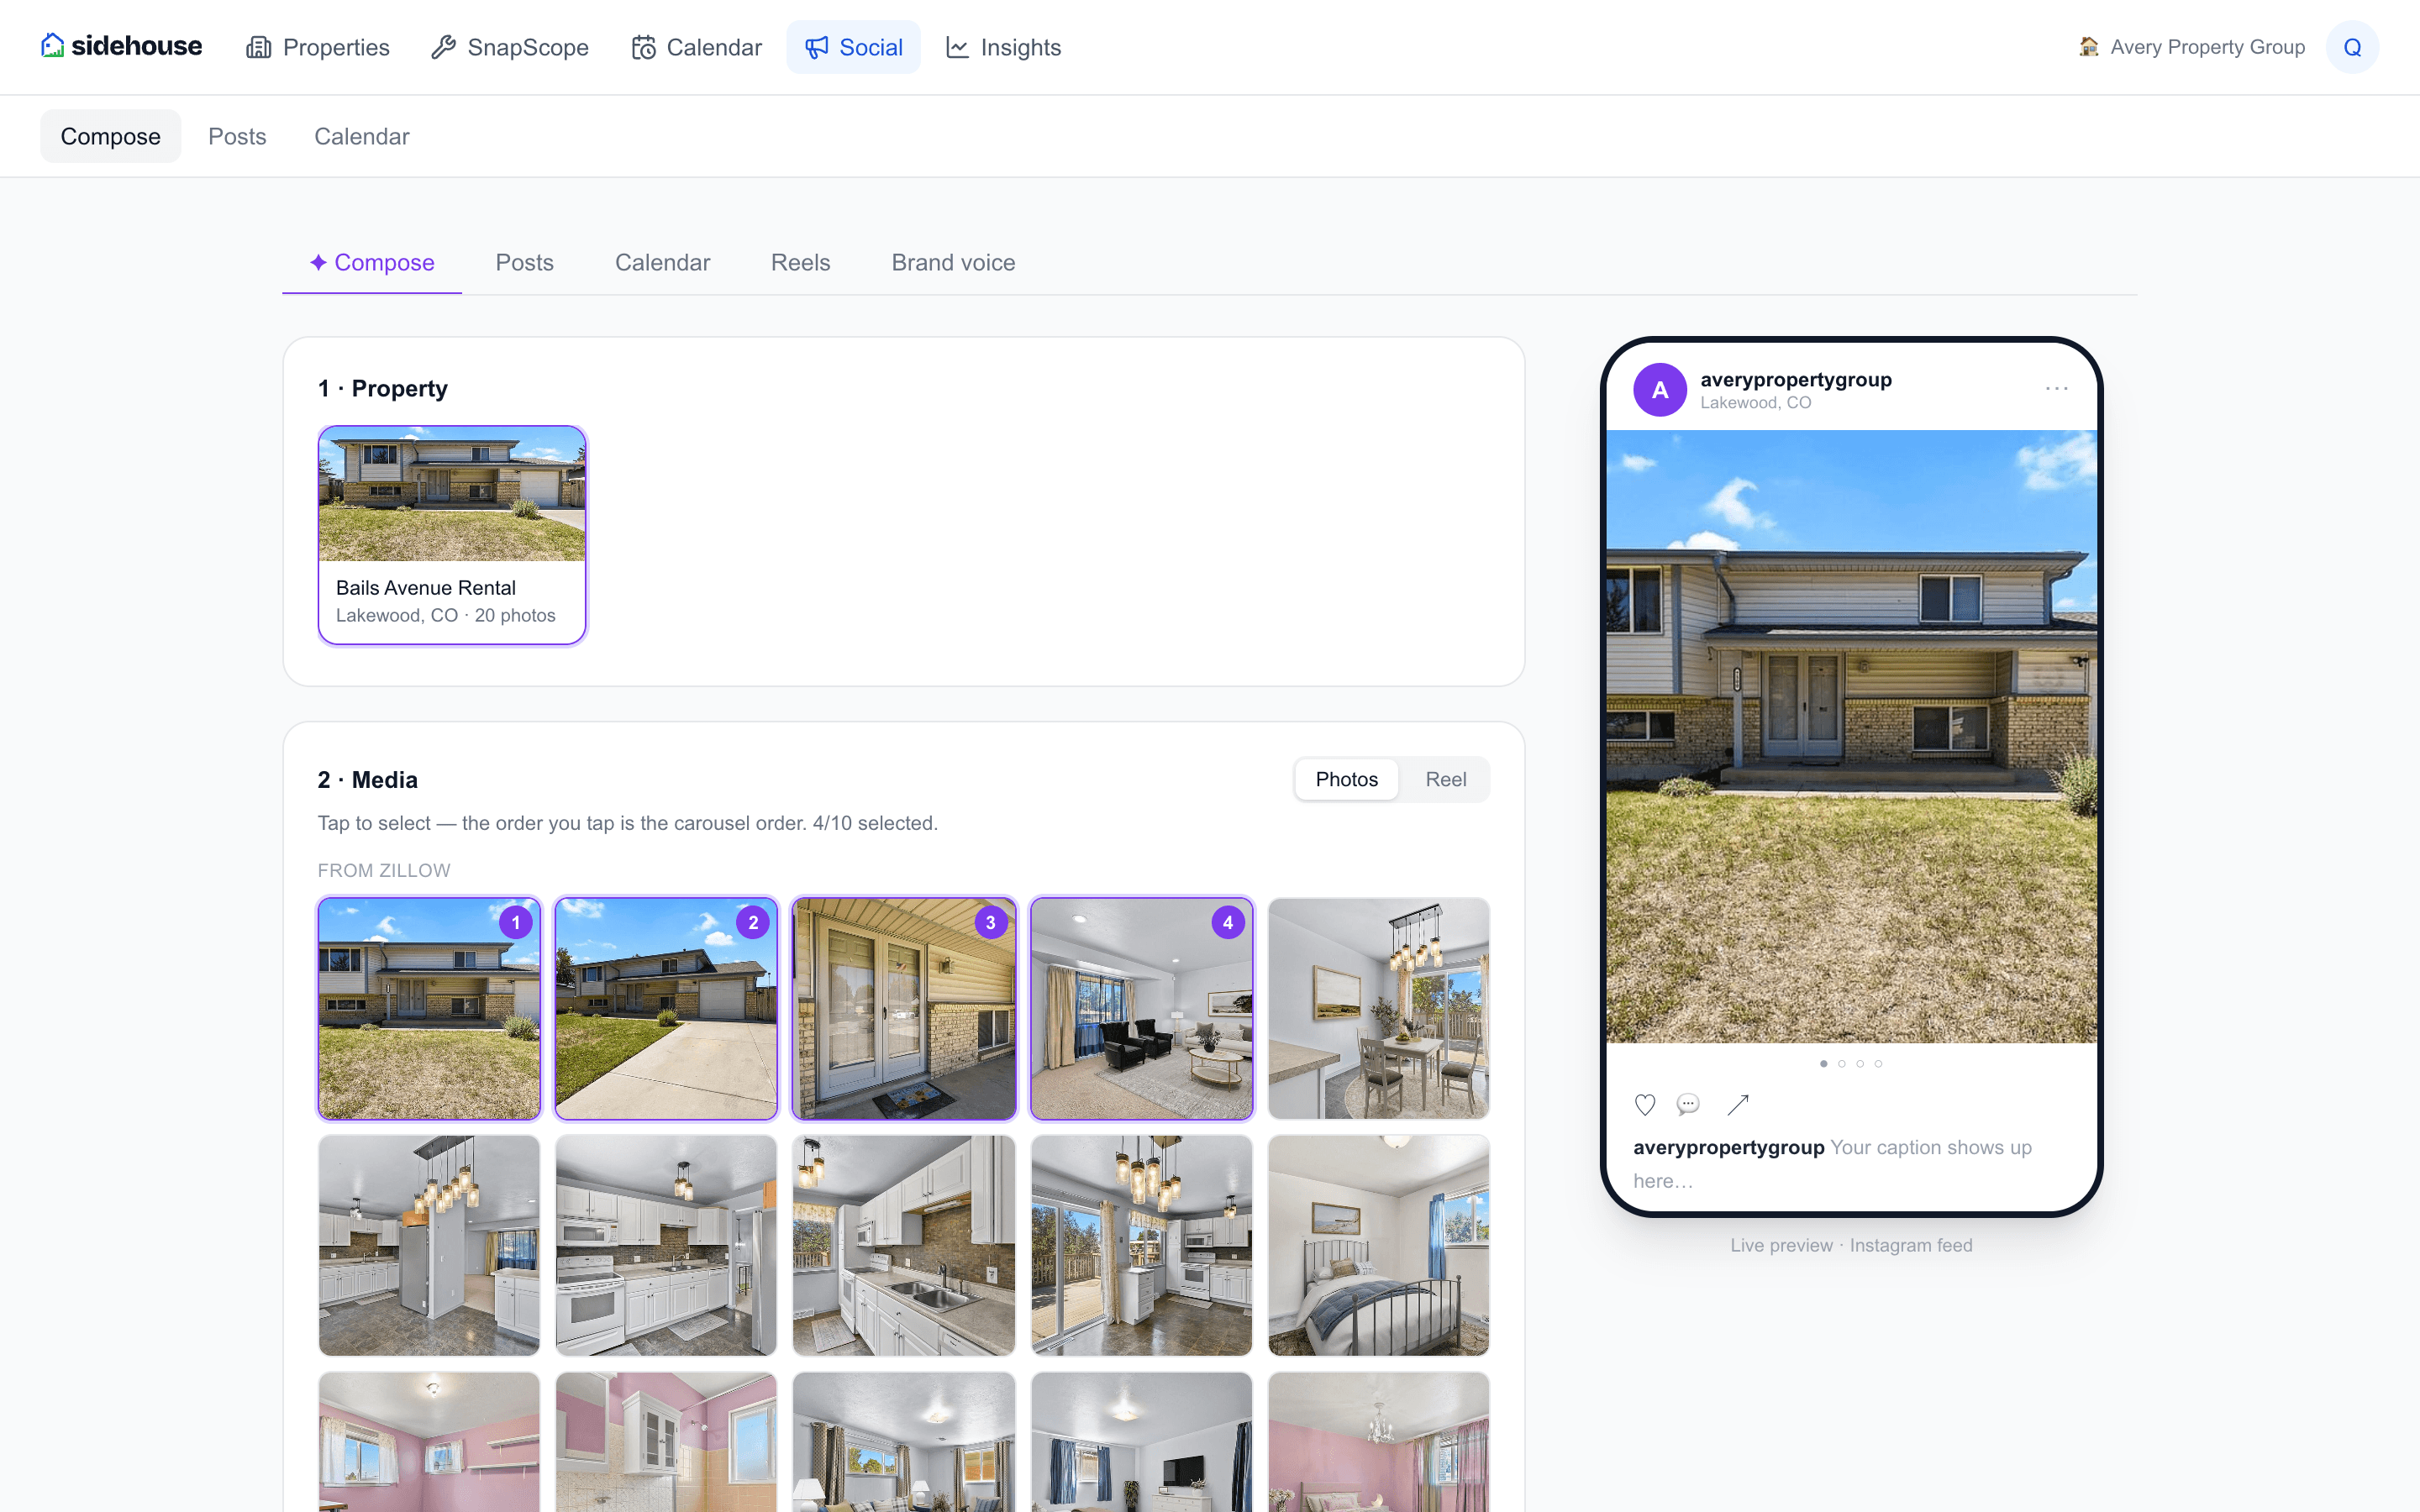
Task: Select the kitchen photo with white stove
Action: click(x=666, y=1245)
